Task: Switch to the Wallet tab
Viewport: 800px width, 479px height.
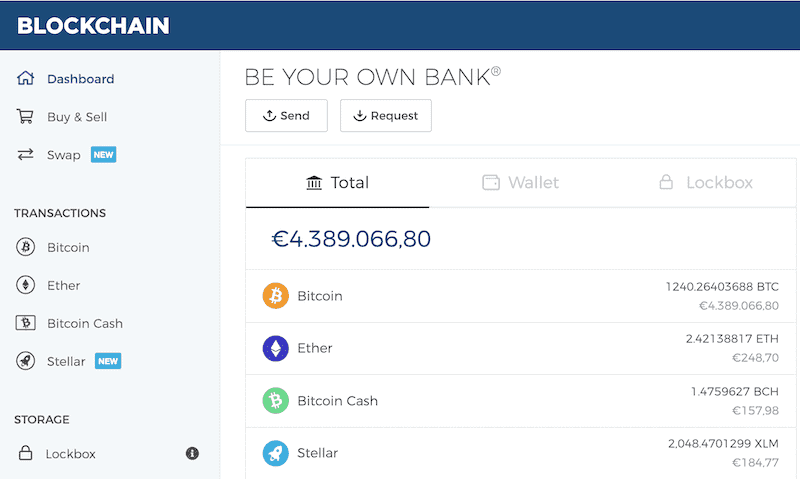Action: (x=520, y=183)
